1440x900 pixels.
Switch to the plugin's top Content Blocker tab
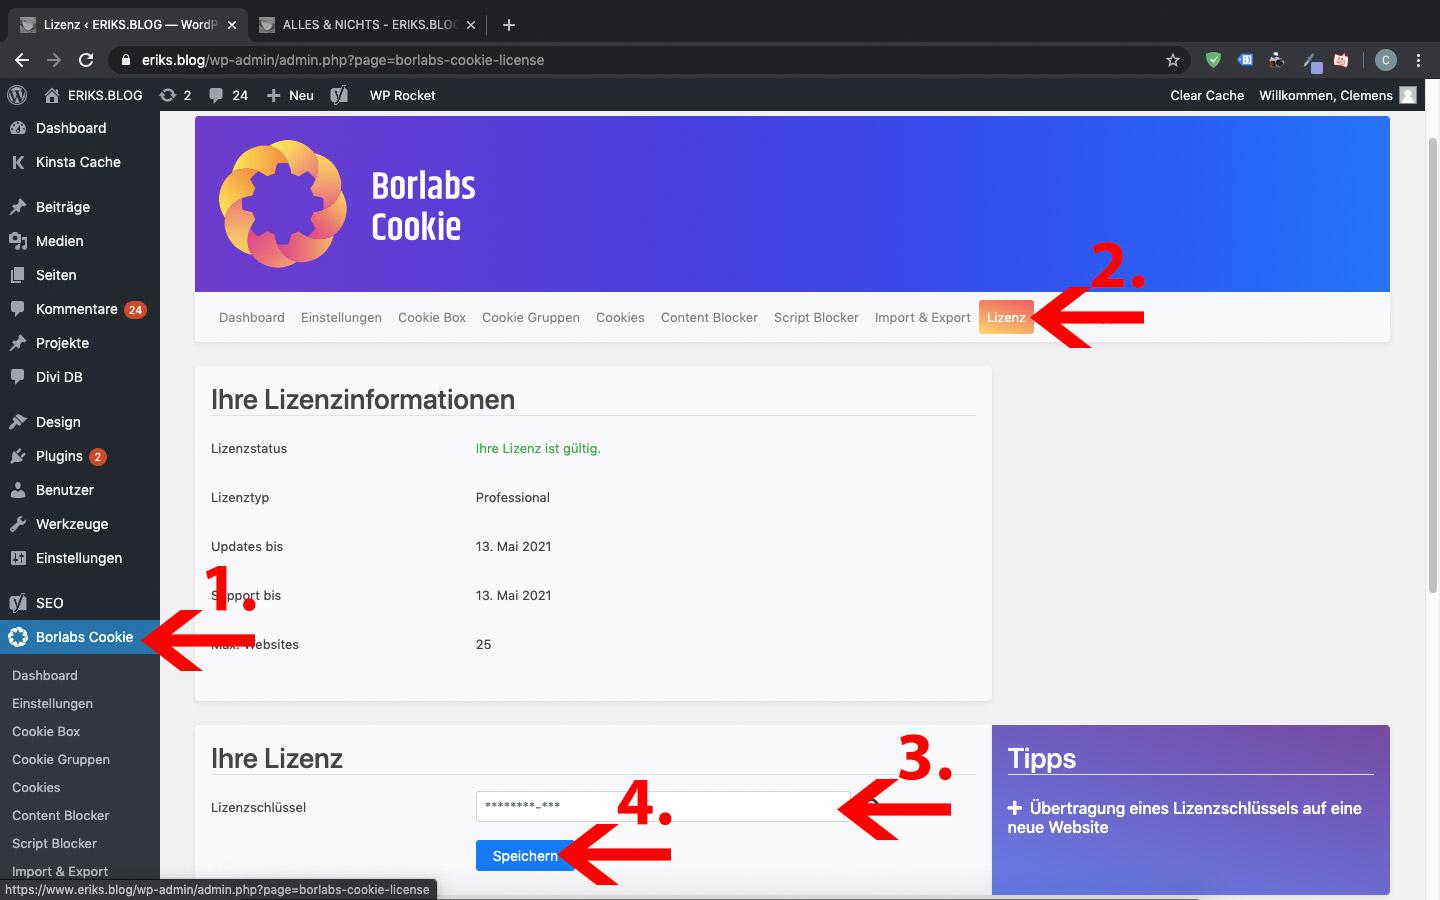[x=709, y=317]
